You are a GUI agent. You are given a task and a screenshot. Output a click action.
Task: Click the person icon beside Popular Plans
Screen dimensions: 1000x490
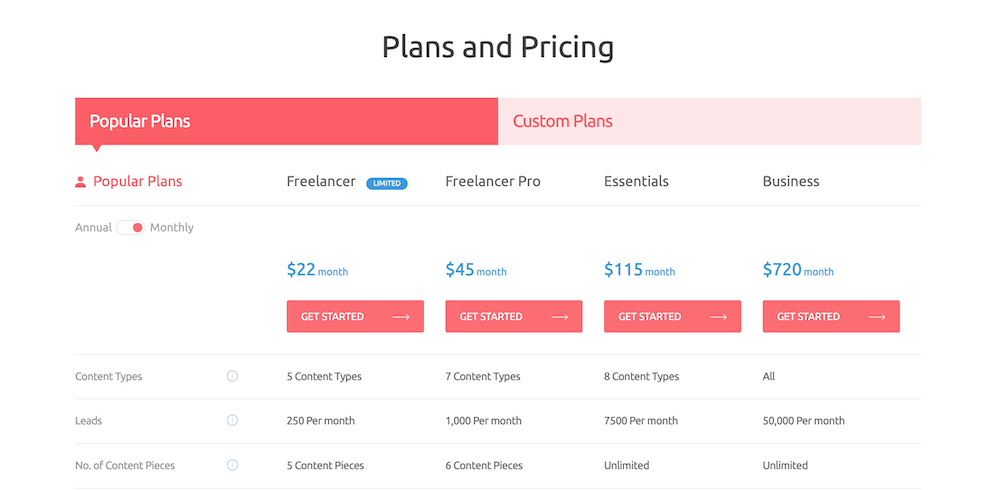[x=80, y=182]
